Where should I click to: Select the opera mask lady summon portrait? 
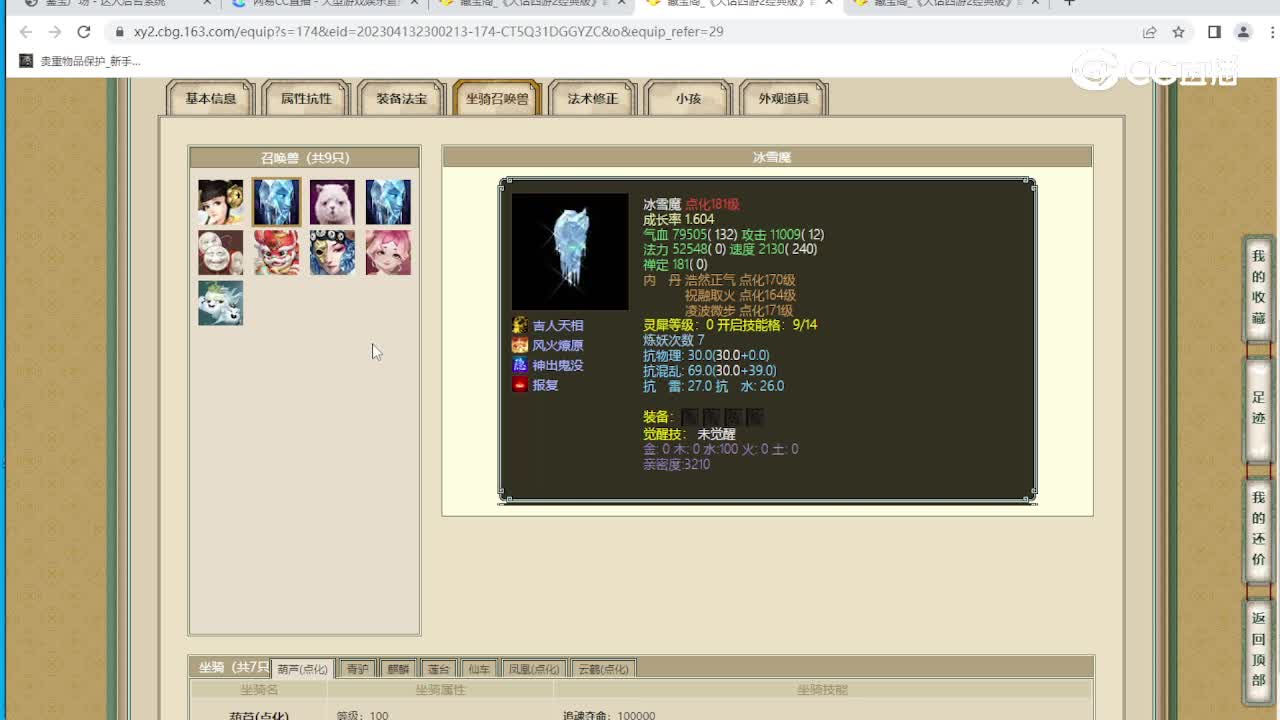click(x=332, y=253)
